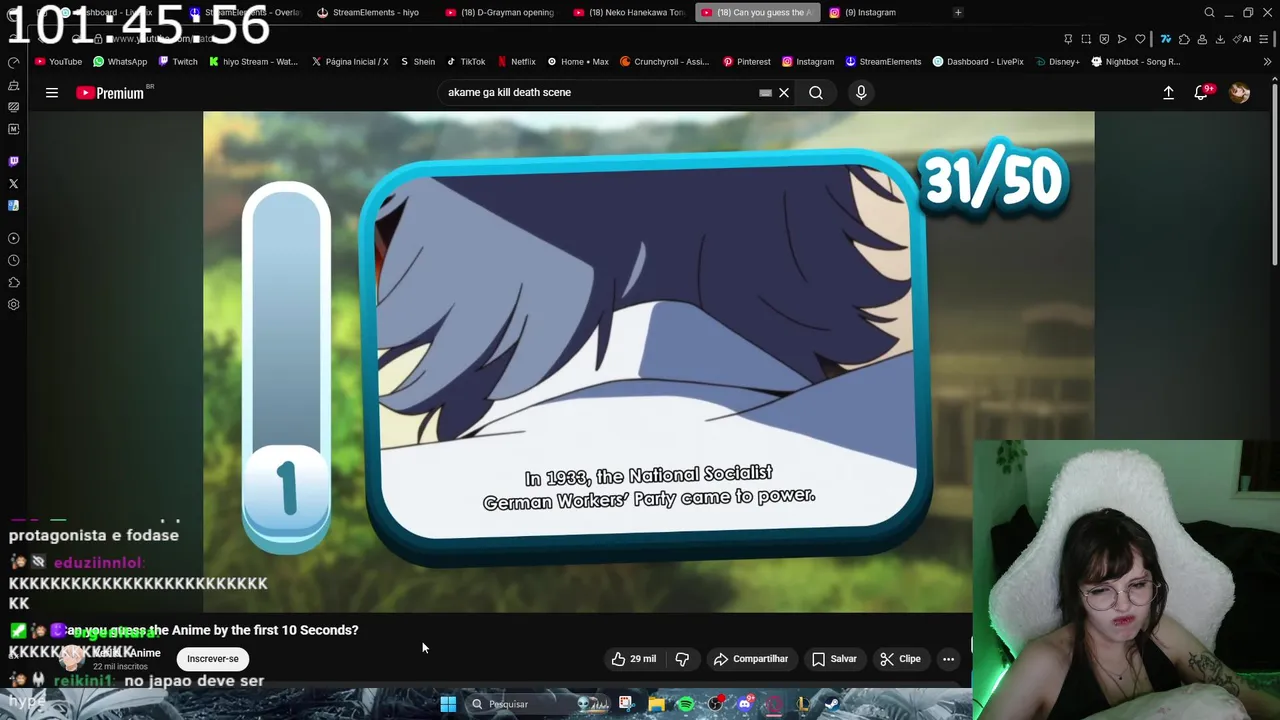Open the tab search magnifier in the title bar
This screenshot has width=1280, height=720.
1209,13
